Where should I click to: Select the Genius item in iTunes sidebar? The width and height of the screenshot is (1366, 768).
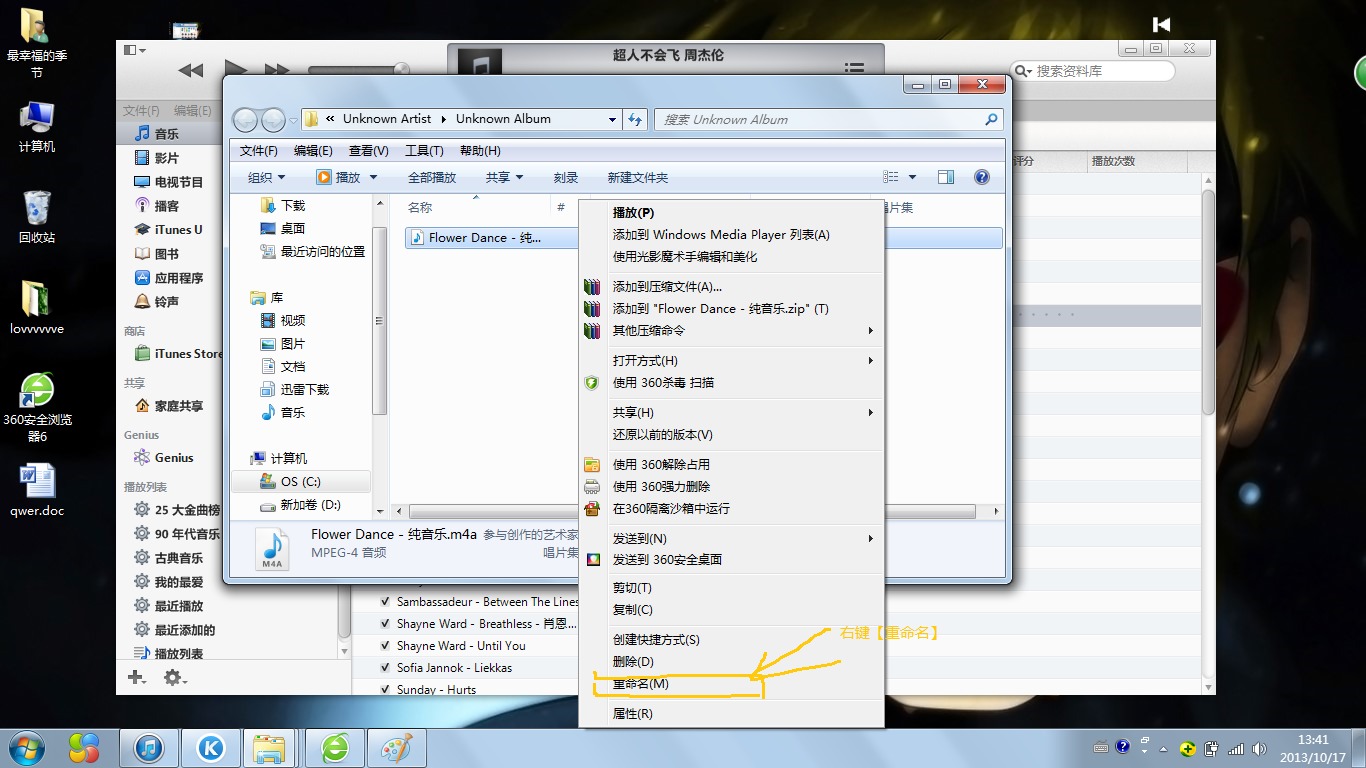point(166,458)
